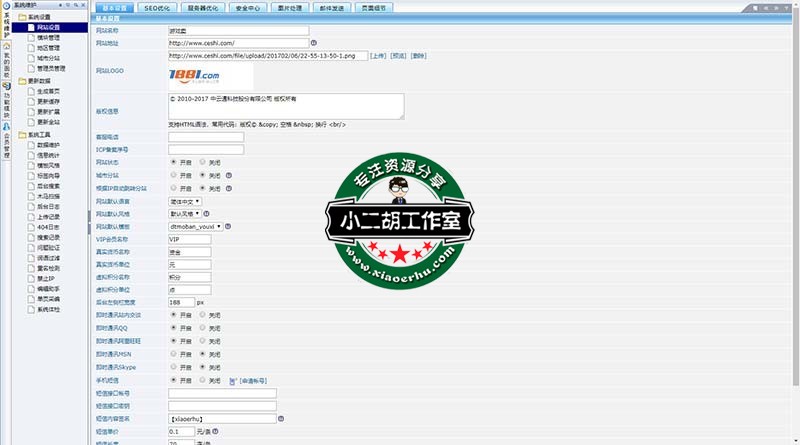Click the 系统工具 folder icon
The image size is (800, 445).
24,134
